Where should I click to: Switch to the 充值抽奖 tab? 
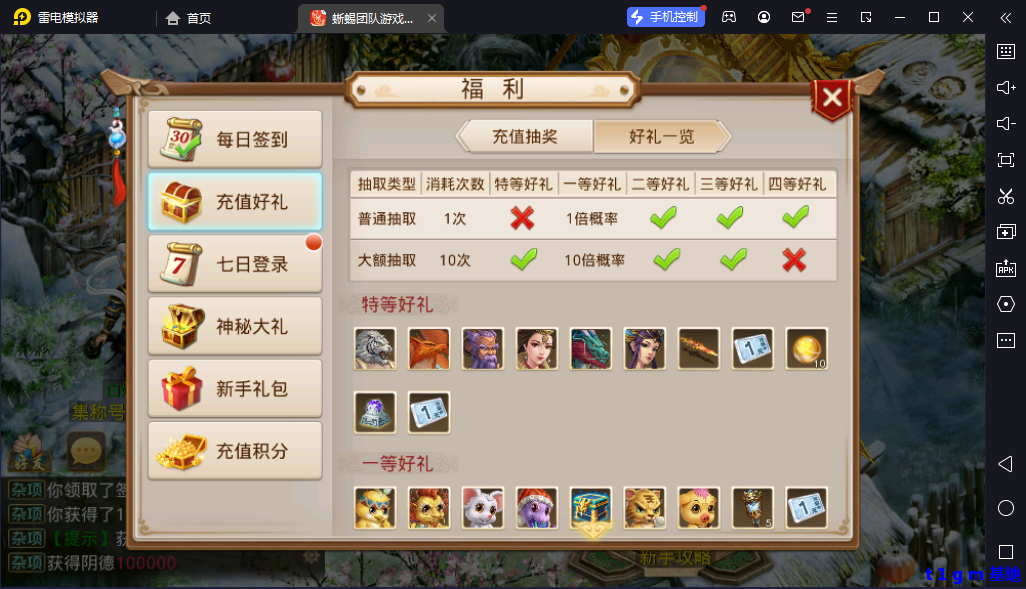524,137
